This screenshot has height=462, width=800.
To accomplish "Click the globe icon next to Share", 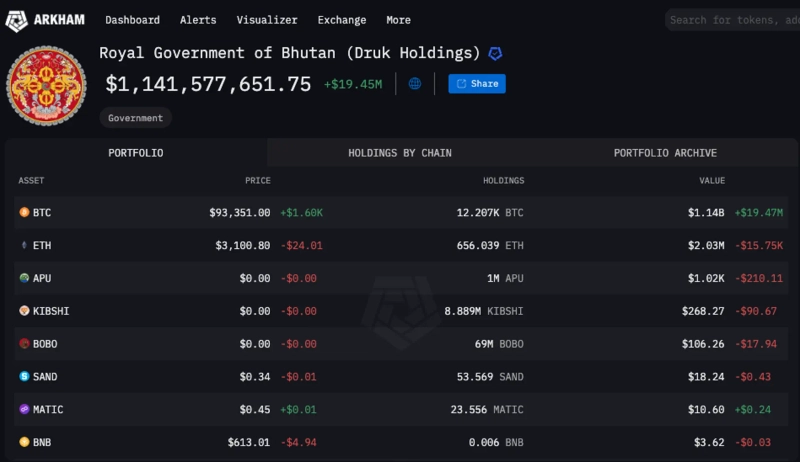I will tap(415, 84).
